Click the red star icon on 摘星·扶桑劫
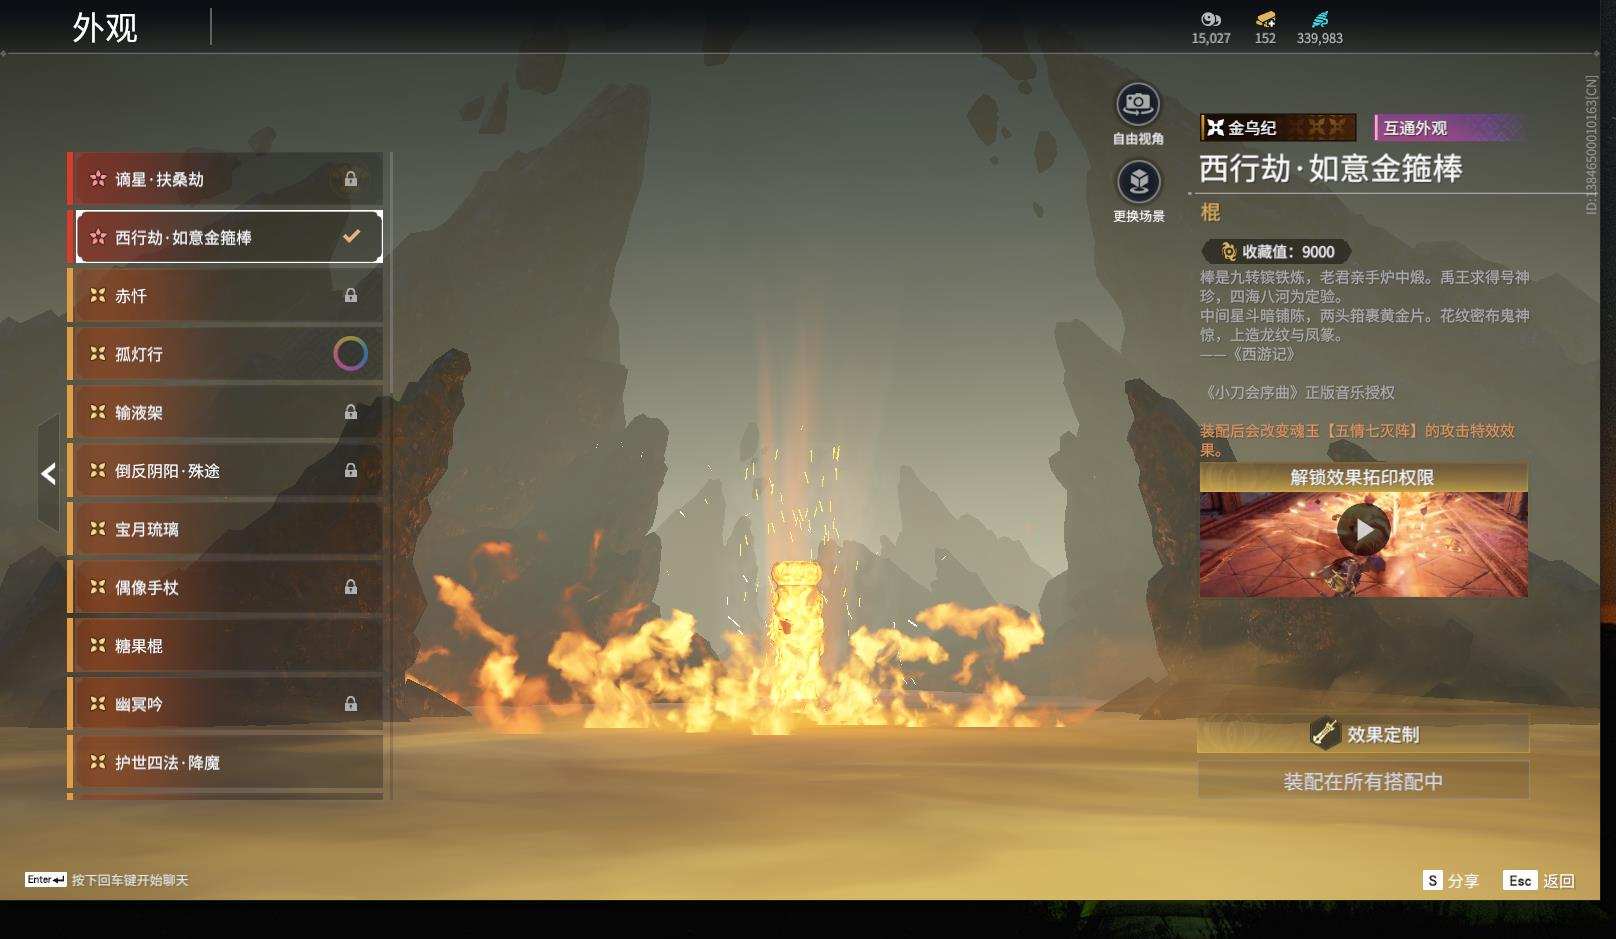 pos(98,179)
